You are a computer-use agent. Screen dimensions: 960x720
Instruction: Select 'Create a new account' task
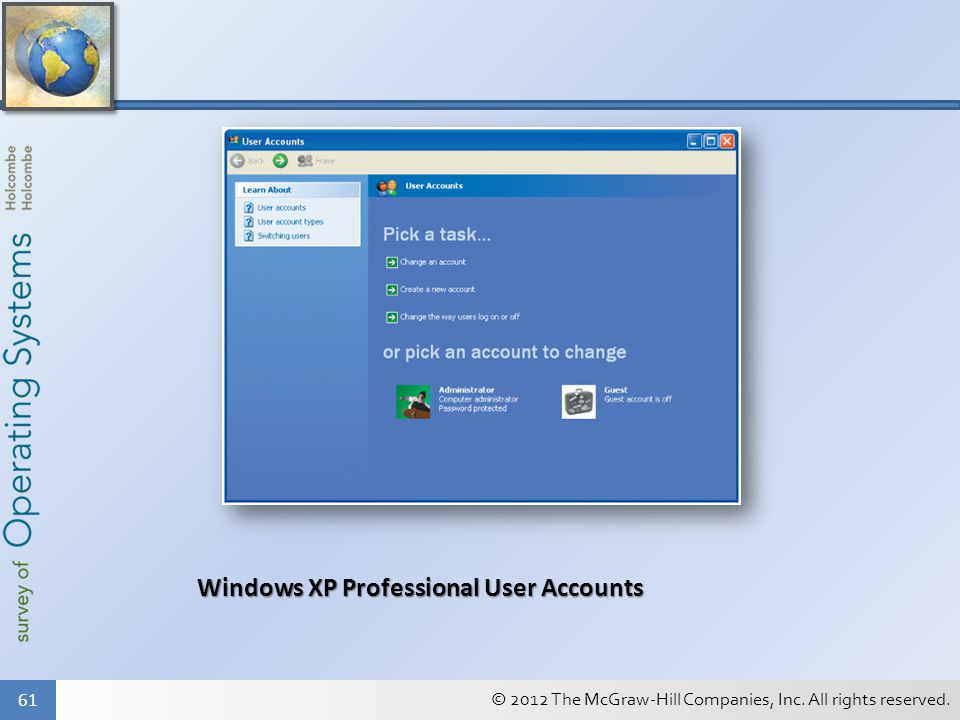click(437, 290)
